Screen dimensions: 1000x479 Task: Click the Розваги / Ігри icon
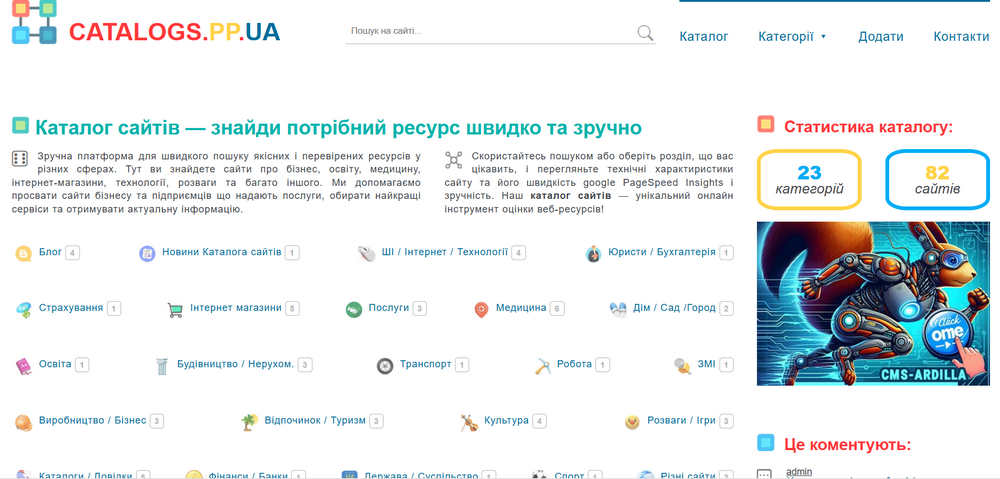click(632, 422)
